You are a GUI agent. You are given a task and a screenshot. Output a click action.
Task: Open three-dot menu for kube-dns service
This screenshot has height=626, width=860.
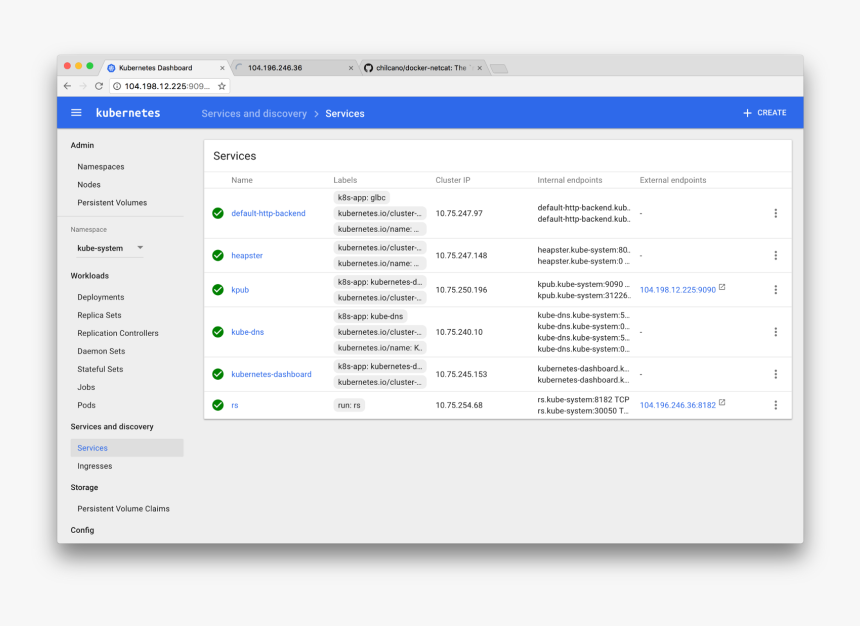pyautogui.click(x=775, y=332)
